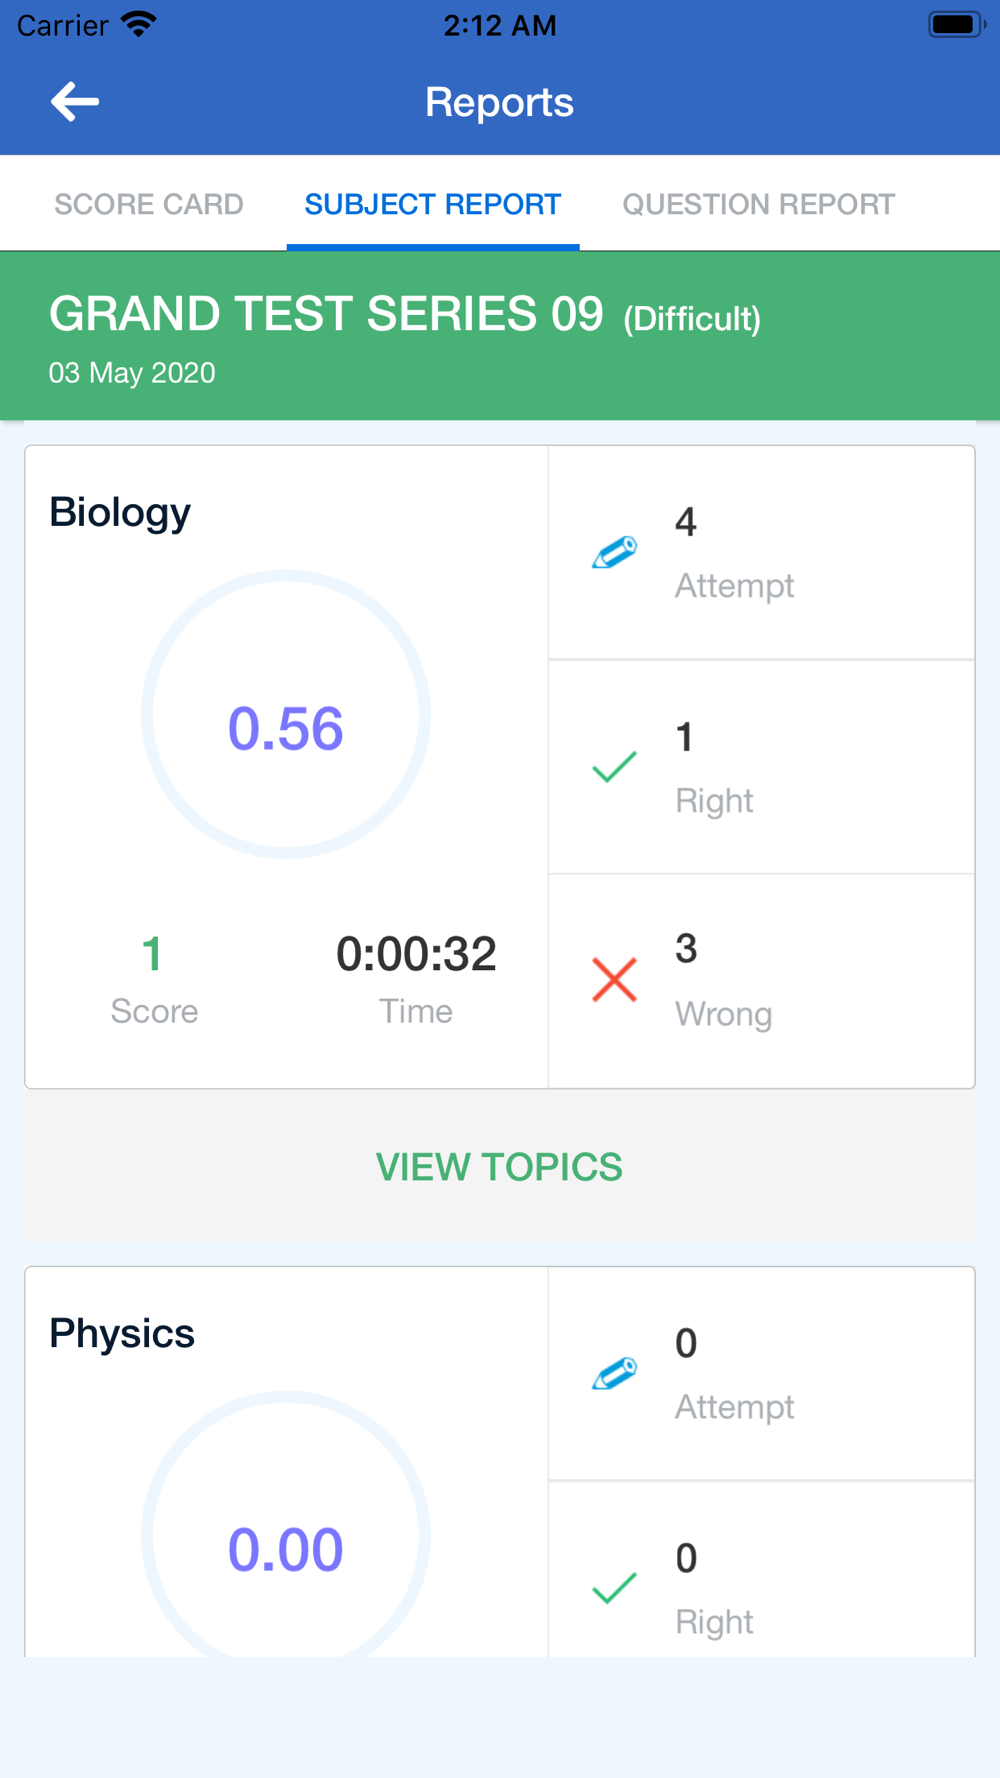Image resolution: width=1000 pixels, height=1778 pixels.
Task: Click Biology right green checkmark icon
Action: click(614, 767)
